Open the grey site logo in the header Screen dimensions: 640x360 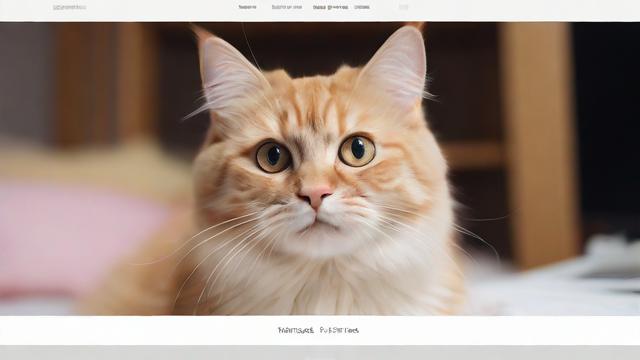(70, 7)
